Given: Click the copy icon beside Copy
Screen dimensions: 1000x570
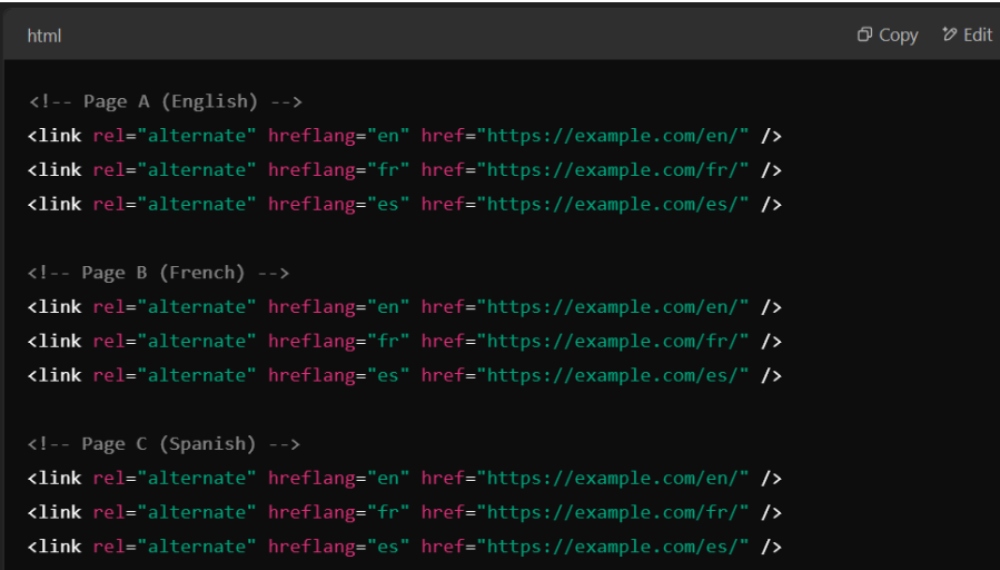Looking at the screenshot, I should click(864, 34).
